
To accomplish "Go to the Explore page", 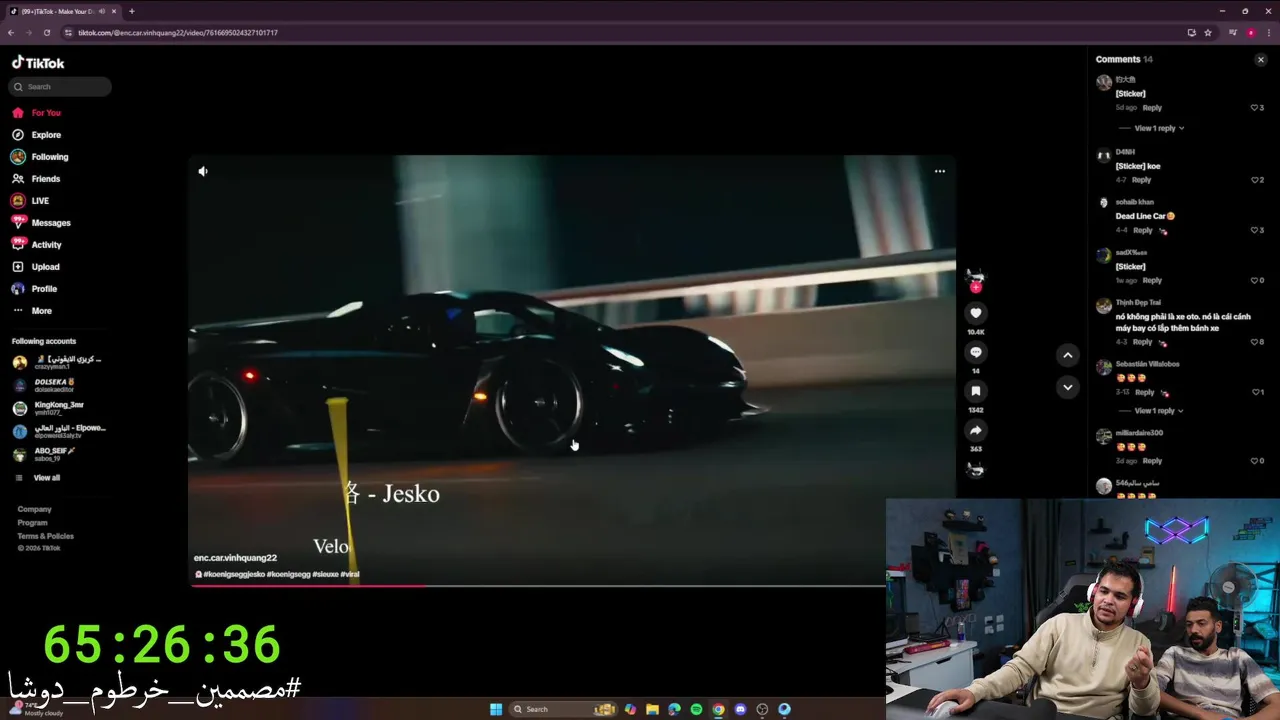I will click(36, 135).
